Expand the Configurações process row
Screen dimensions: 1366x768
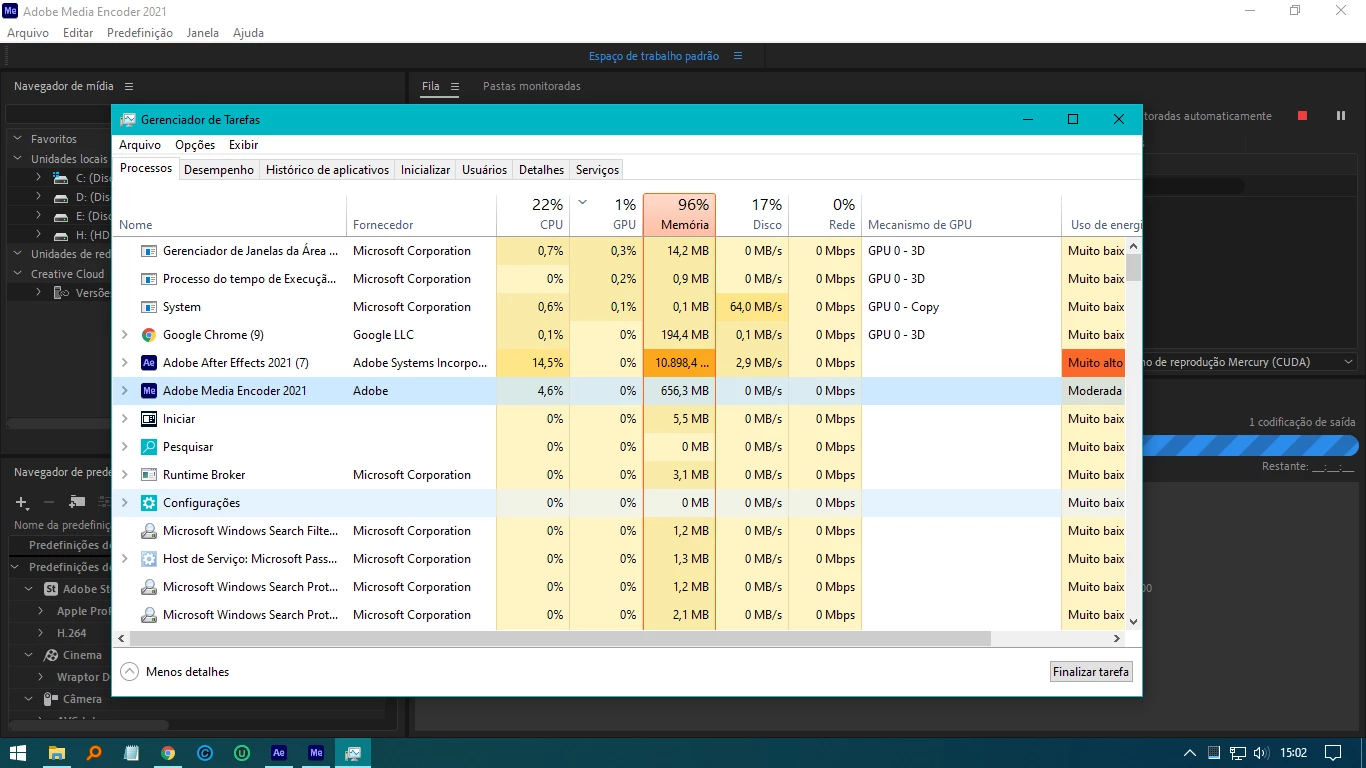tap(124, 503)
